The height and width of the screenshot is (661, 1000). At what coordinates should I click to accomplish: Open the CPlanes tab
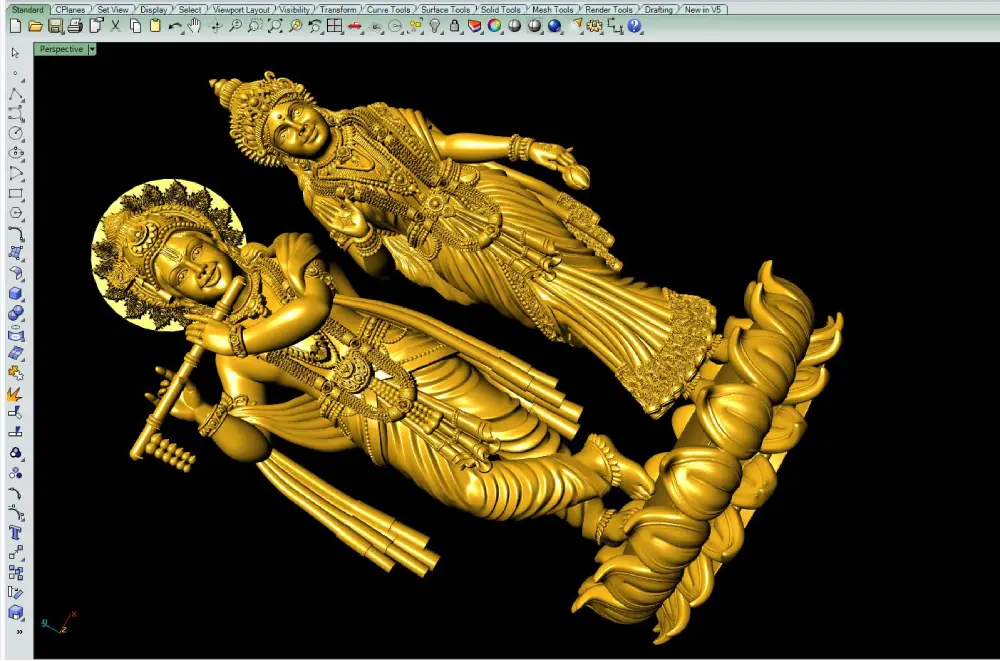[x=70, y=10]
